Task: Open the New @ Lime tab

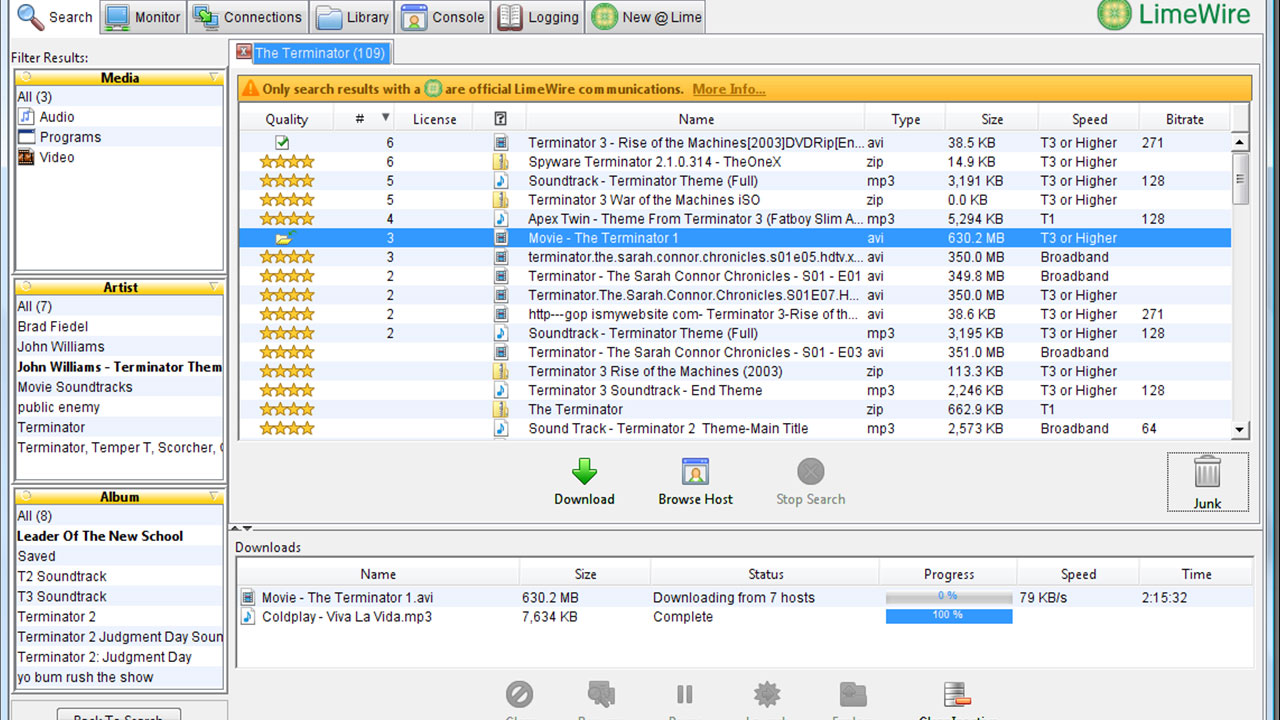Action: click(645, 16)
